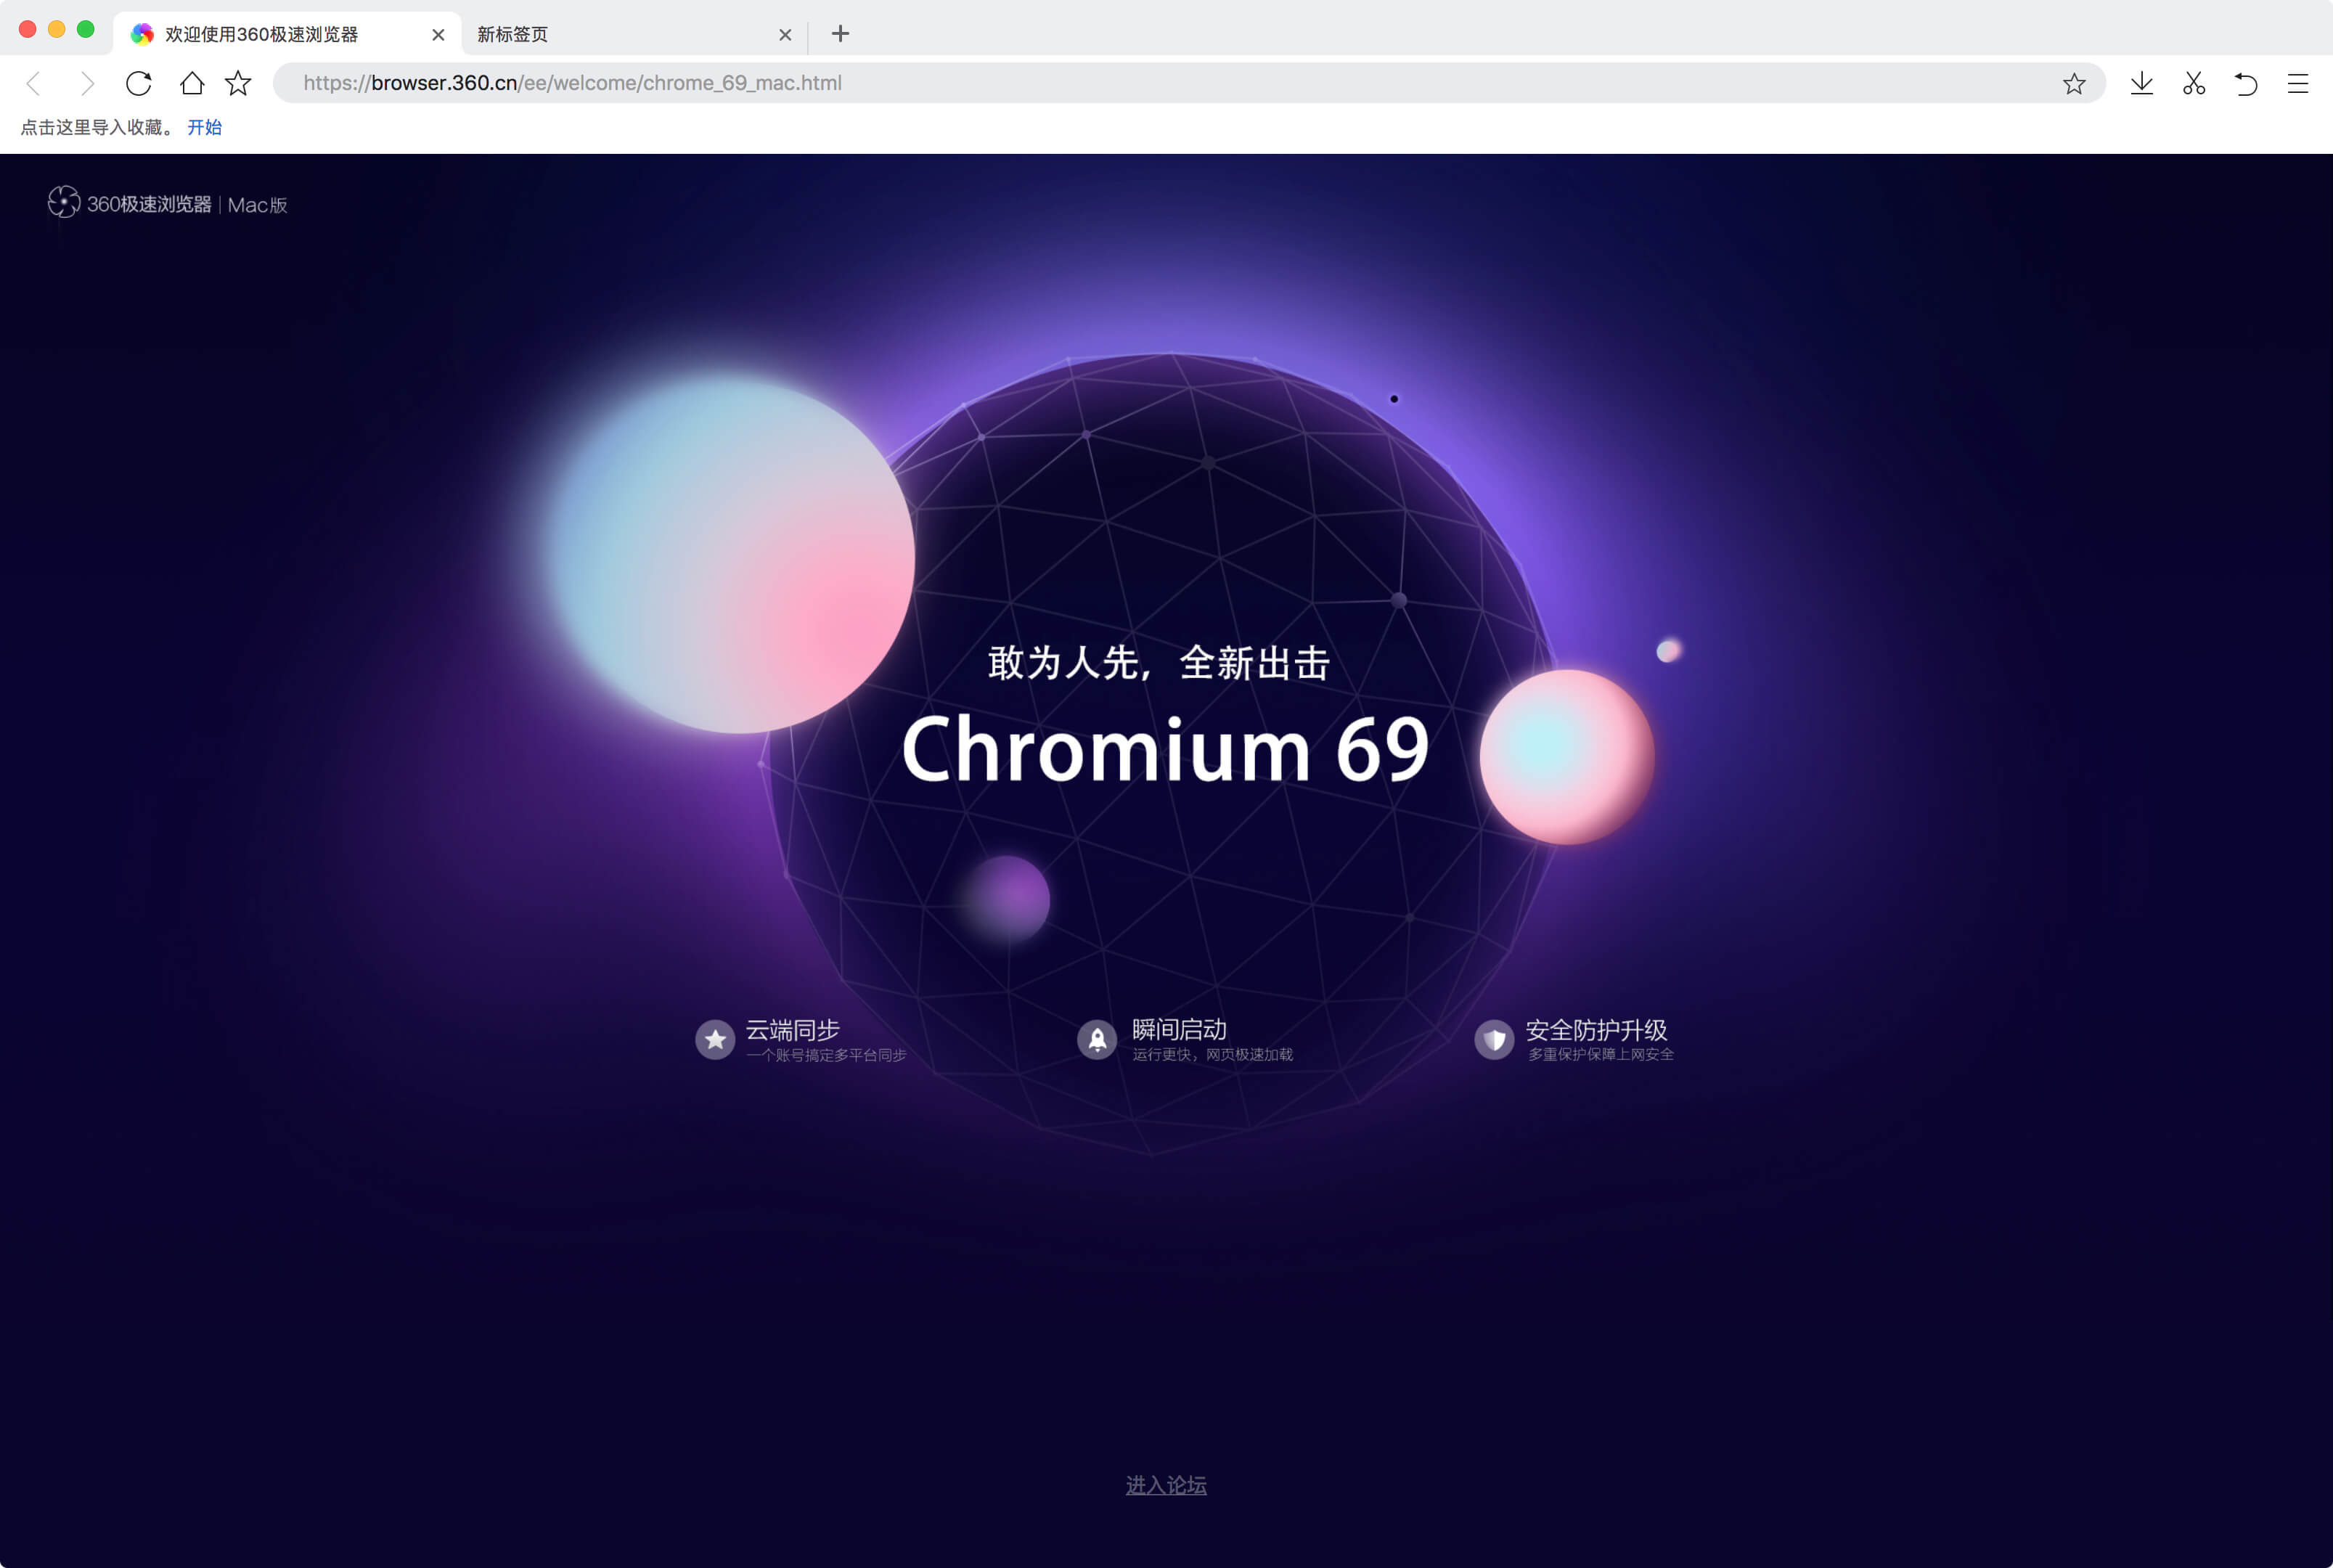Click the 开始 import bookmarks link
The width and height of the screenshot is (2333, 1568).
click(x=205, y=127)
